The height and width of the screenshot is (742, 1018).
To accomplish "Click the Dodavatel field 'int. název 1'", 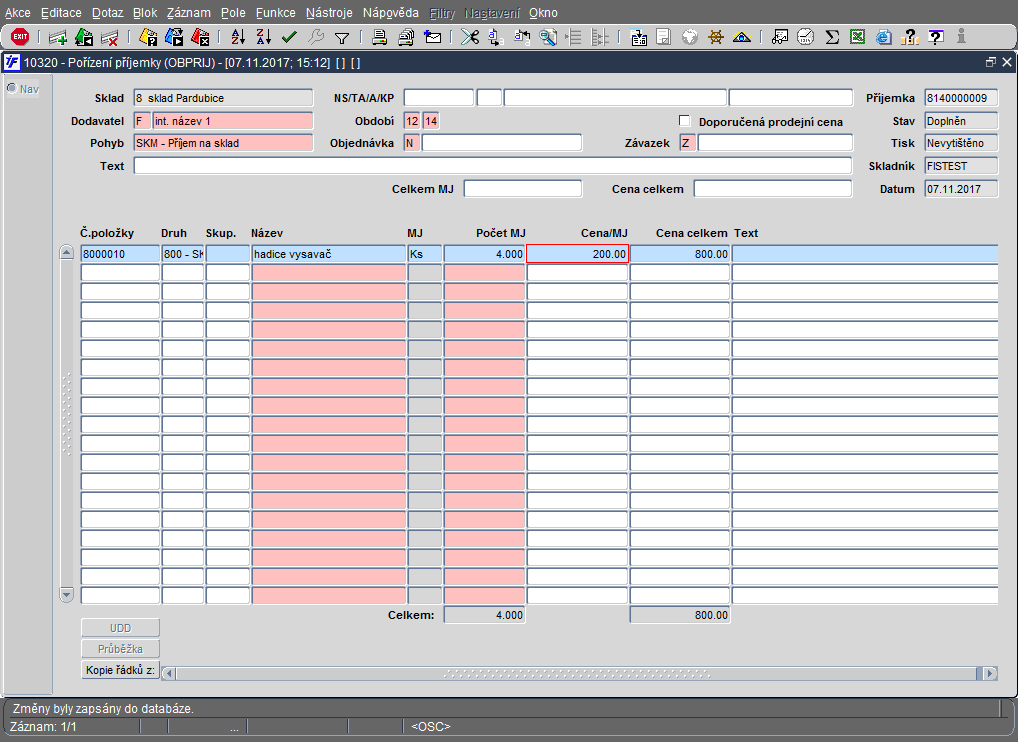I will (x=232, y=121).
